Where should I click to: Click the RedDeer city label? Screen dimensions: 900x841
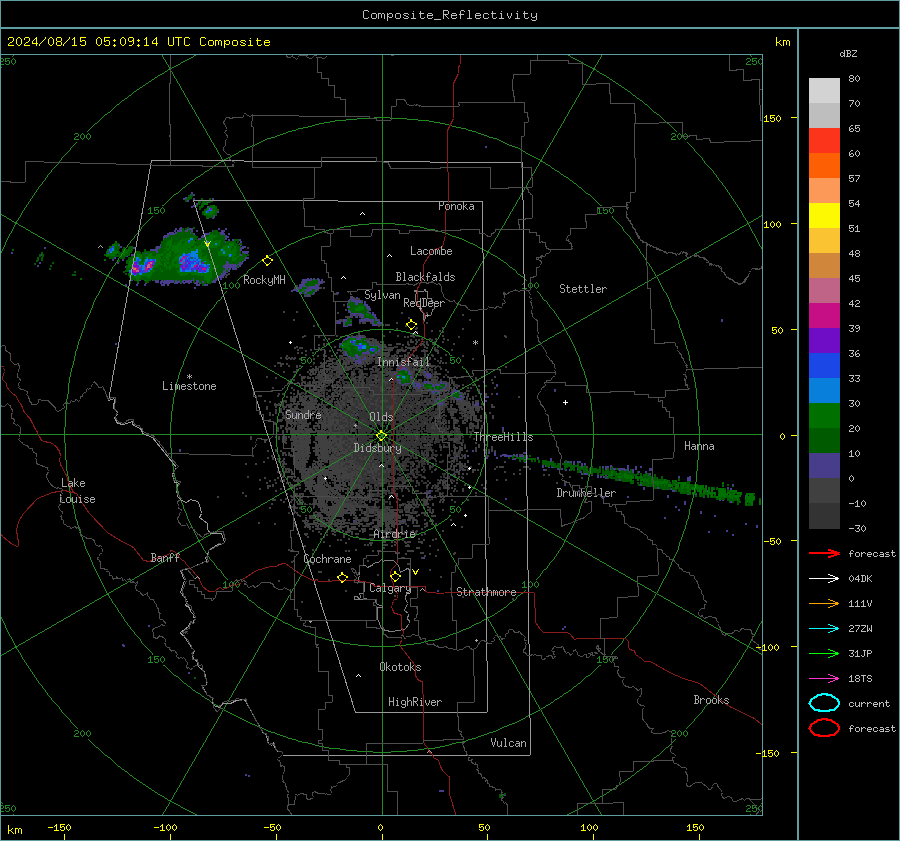coord(424,303)
